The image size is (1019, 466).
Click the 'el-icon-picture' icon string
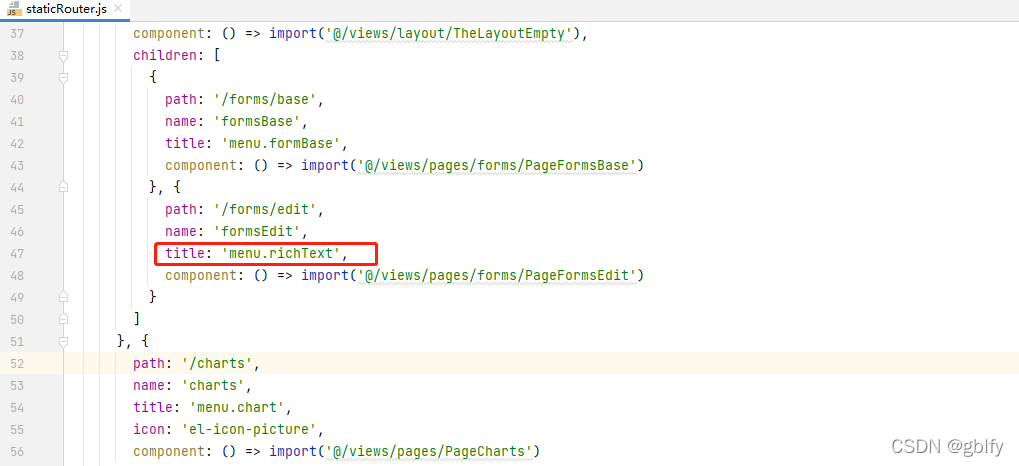247,430
